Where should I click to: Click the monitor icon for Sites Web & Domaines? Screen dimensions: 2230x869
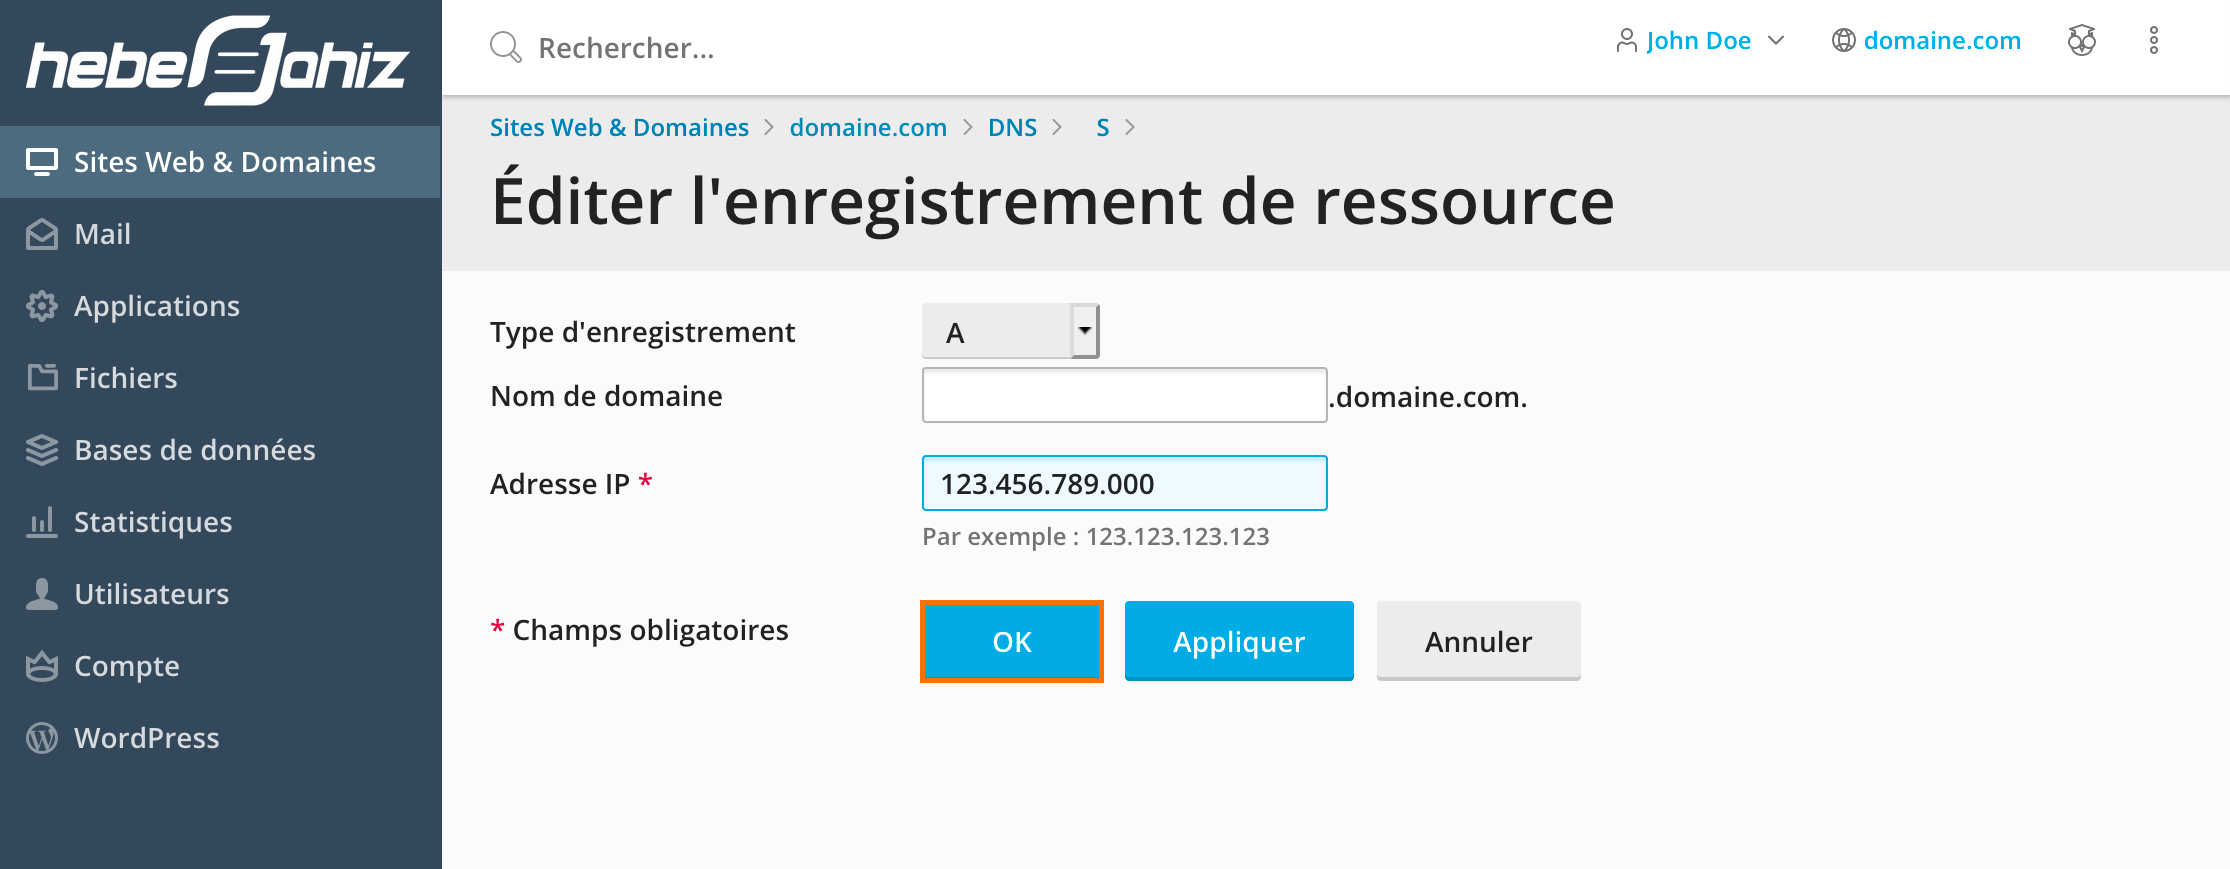pos(42,162)
